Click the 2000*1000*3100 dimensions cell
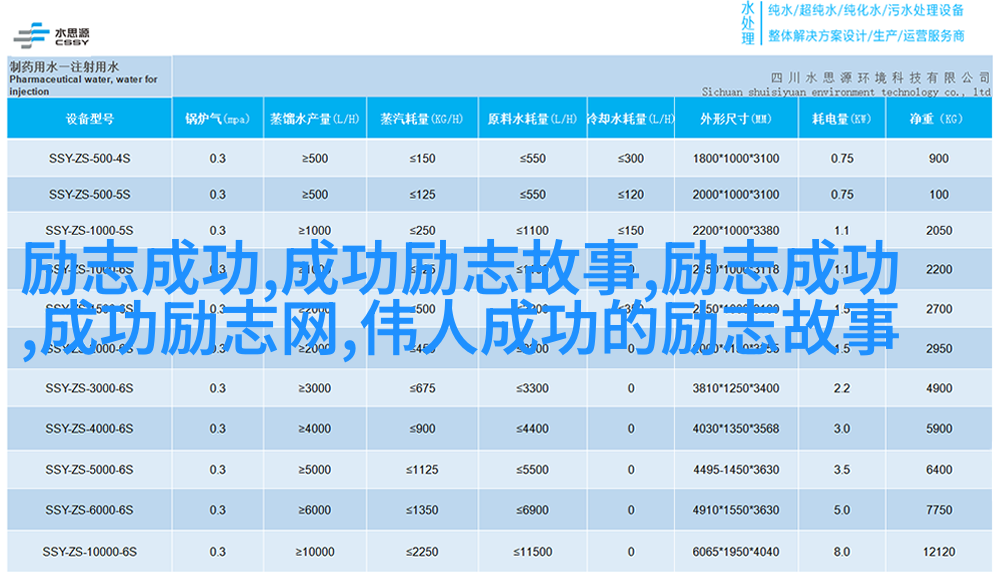This screenshot has width=1000, height=581. tap(736, 195)
